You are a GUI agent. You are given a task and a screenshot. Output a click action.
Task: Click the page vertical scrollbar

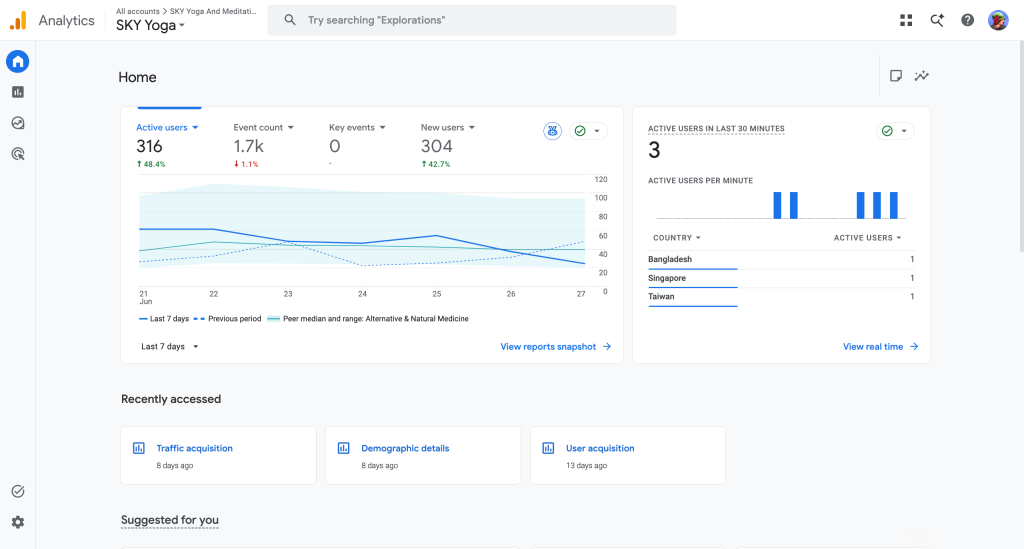click(x=1021, y=147)
